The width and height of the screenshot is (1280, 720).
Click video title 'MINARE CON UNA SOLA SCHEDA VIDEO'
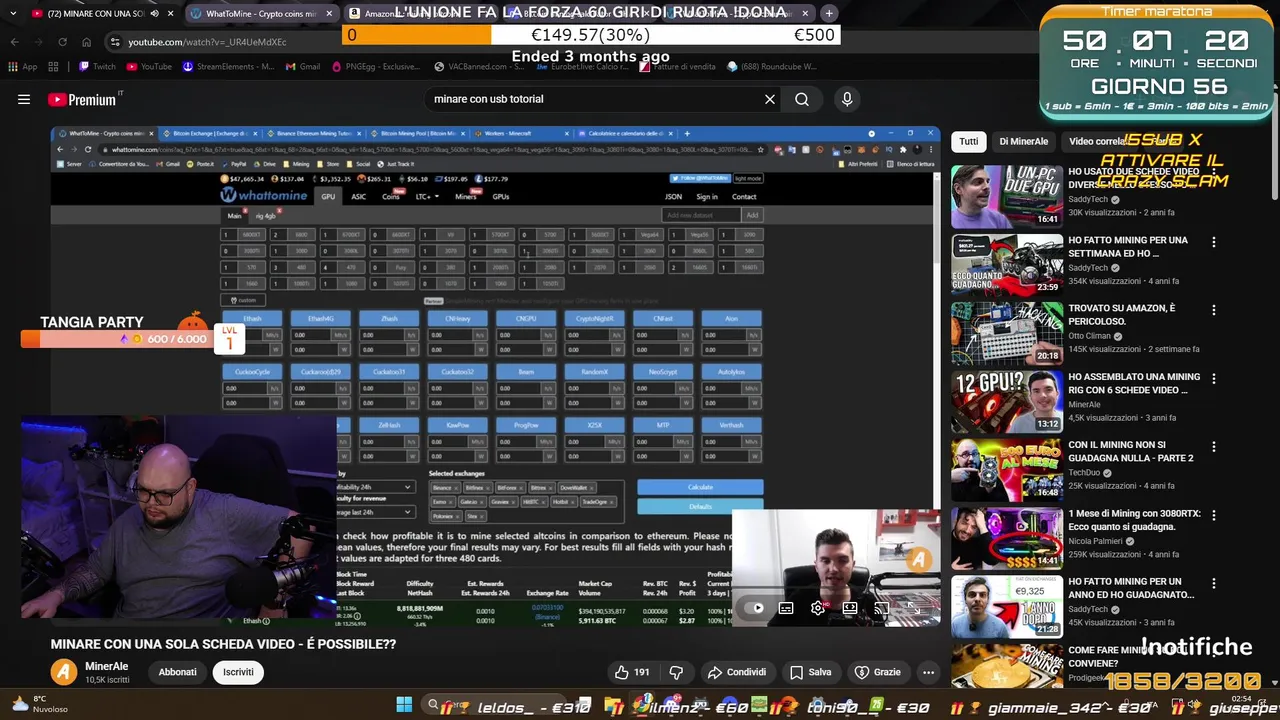223,644
